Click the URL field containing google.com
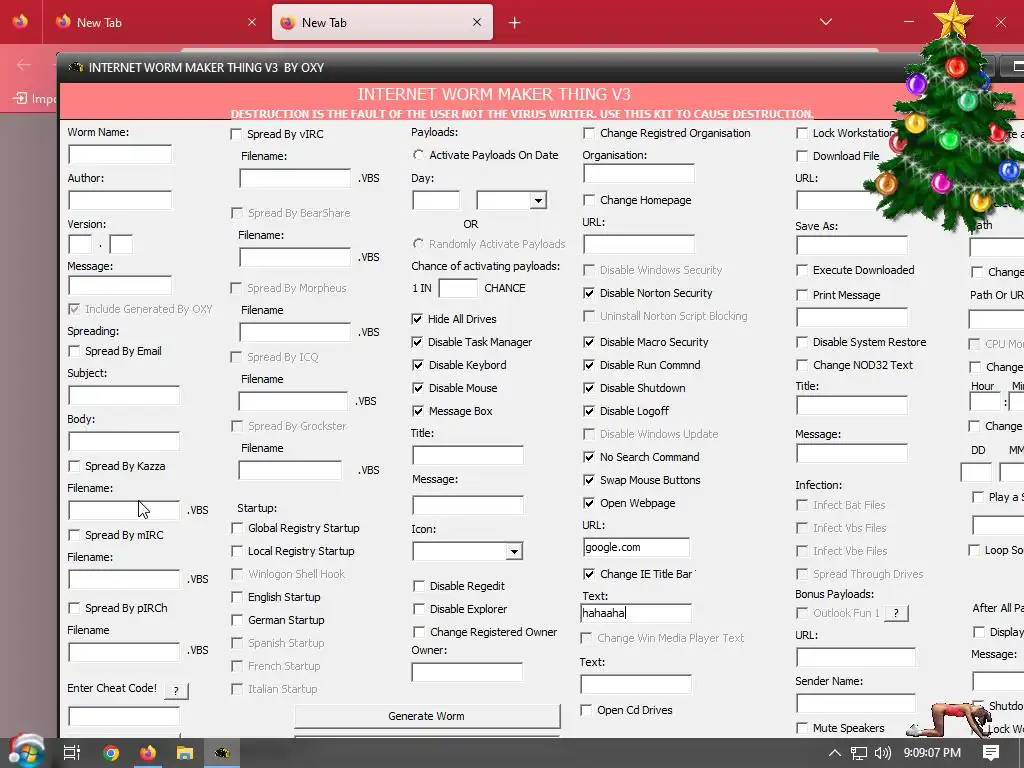 point(636,547)
